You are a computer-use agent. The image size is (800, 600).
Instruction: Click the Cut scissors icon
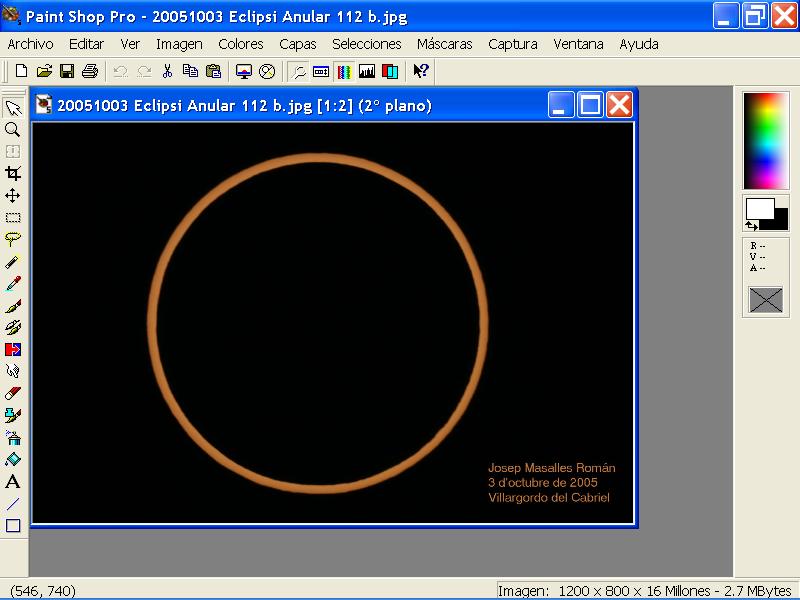click(x=167, y=71)
